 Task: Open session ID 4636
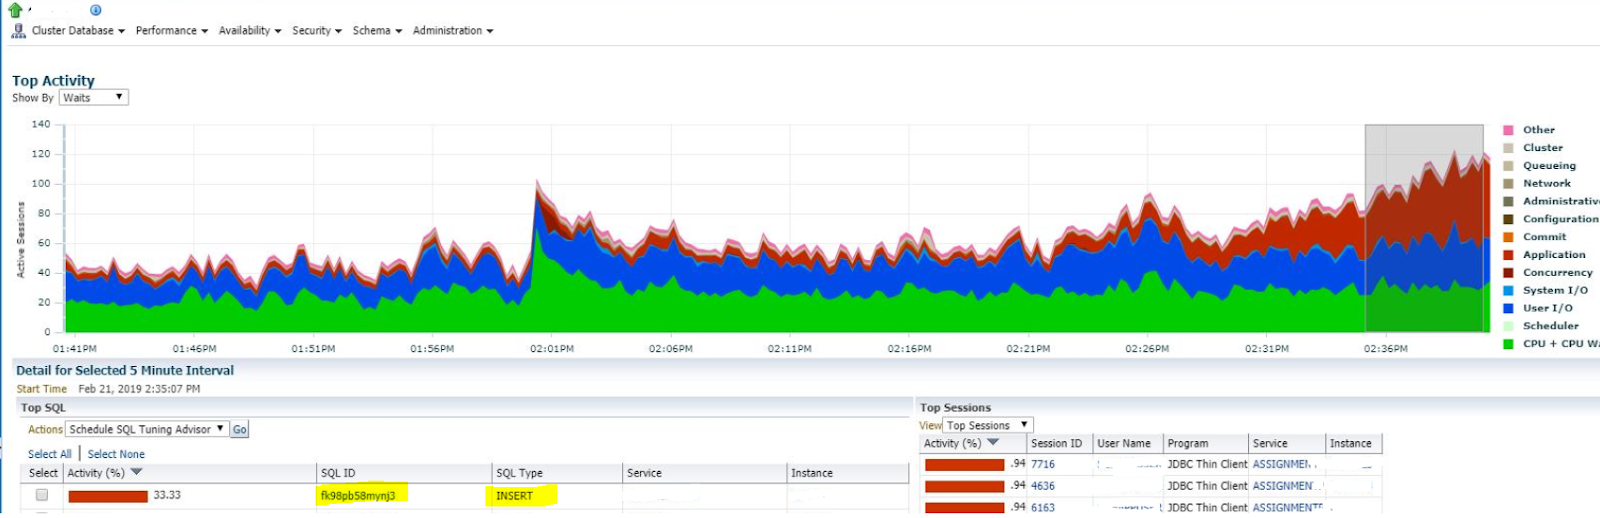[1043, 486]
